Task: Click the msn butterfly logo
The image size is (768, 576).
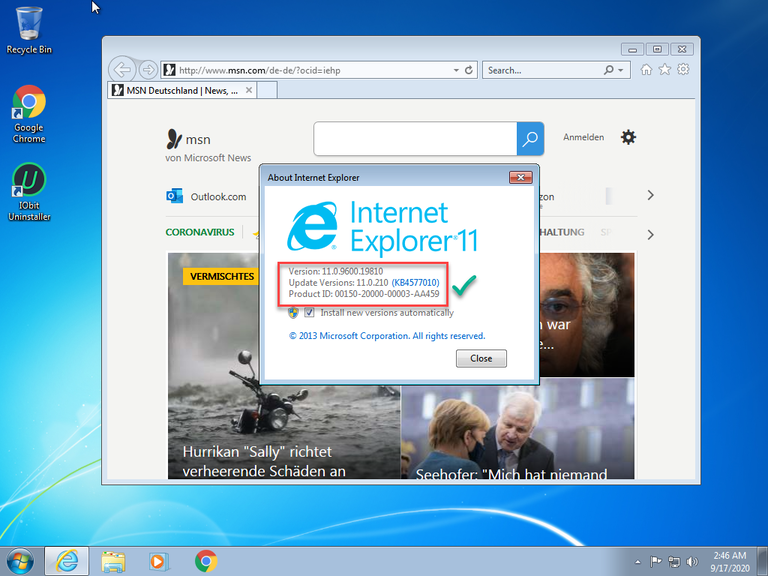Action: coord(174,139)
